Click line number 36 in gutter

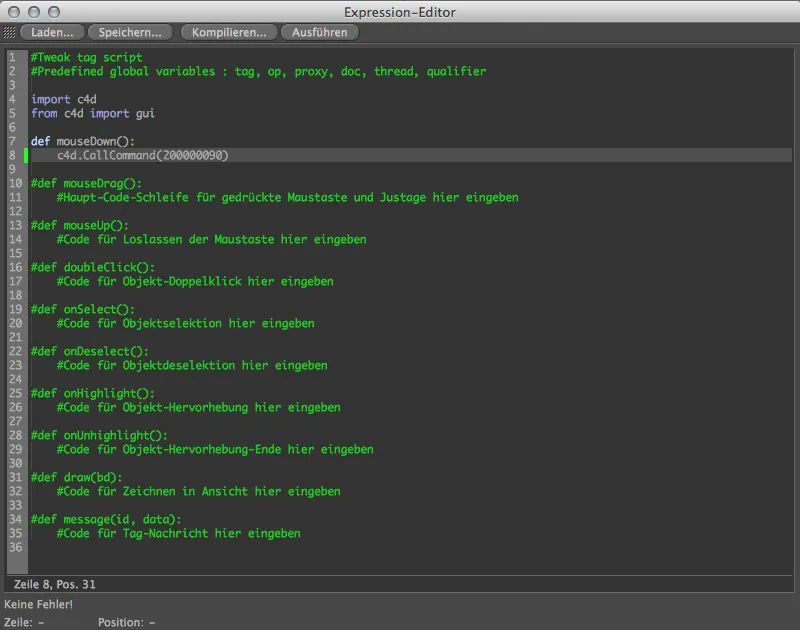tap(15, 547)
